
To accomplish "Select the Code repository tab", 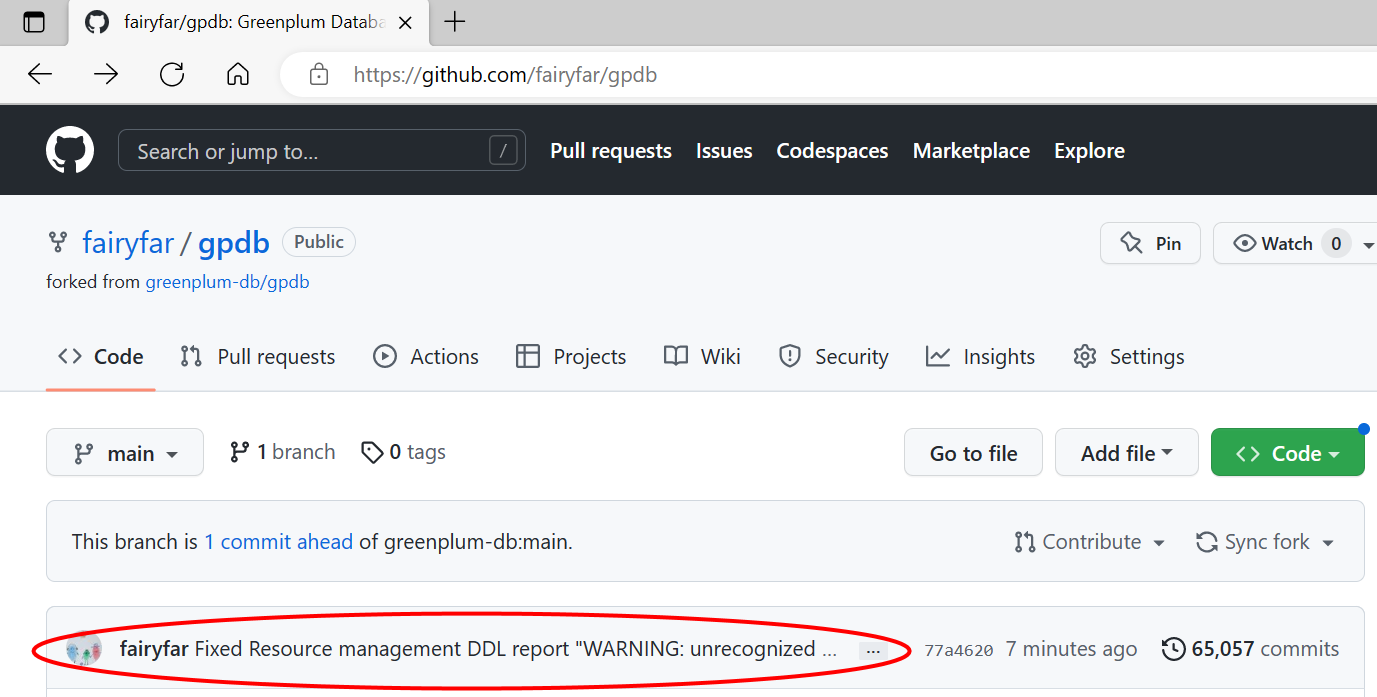I will [101, 357].
